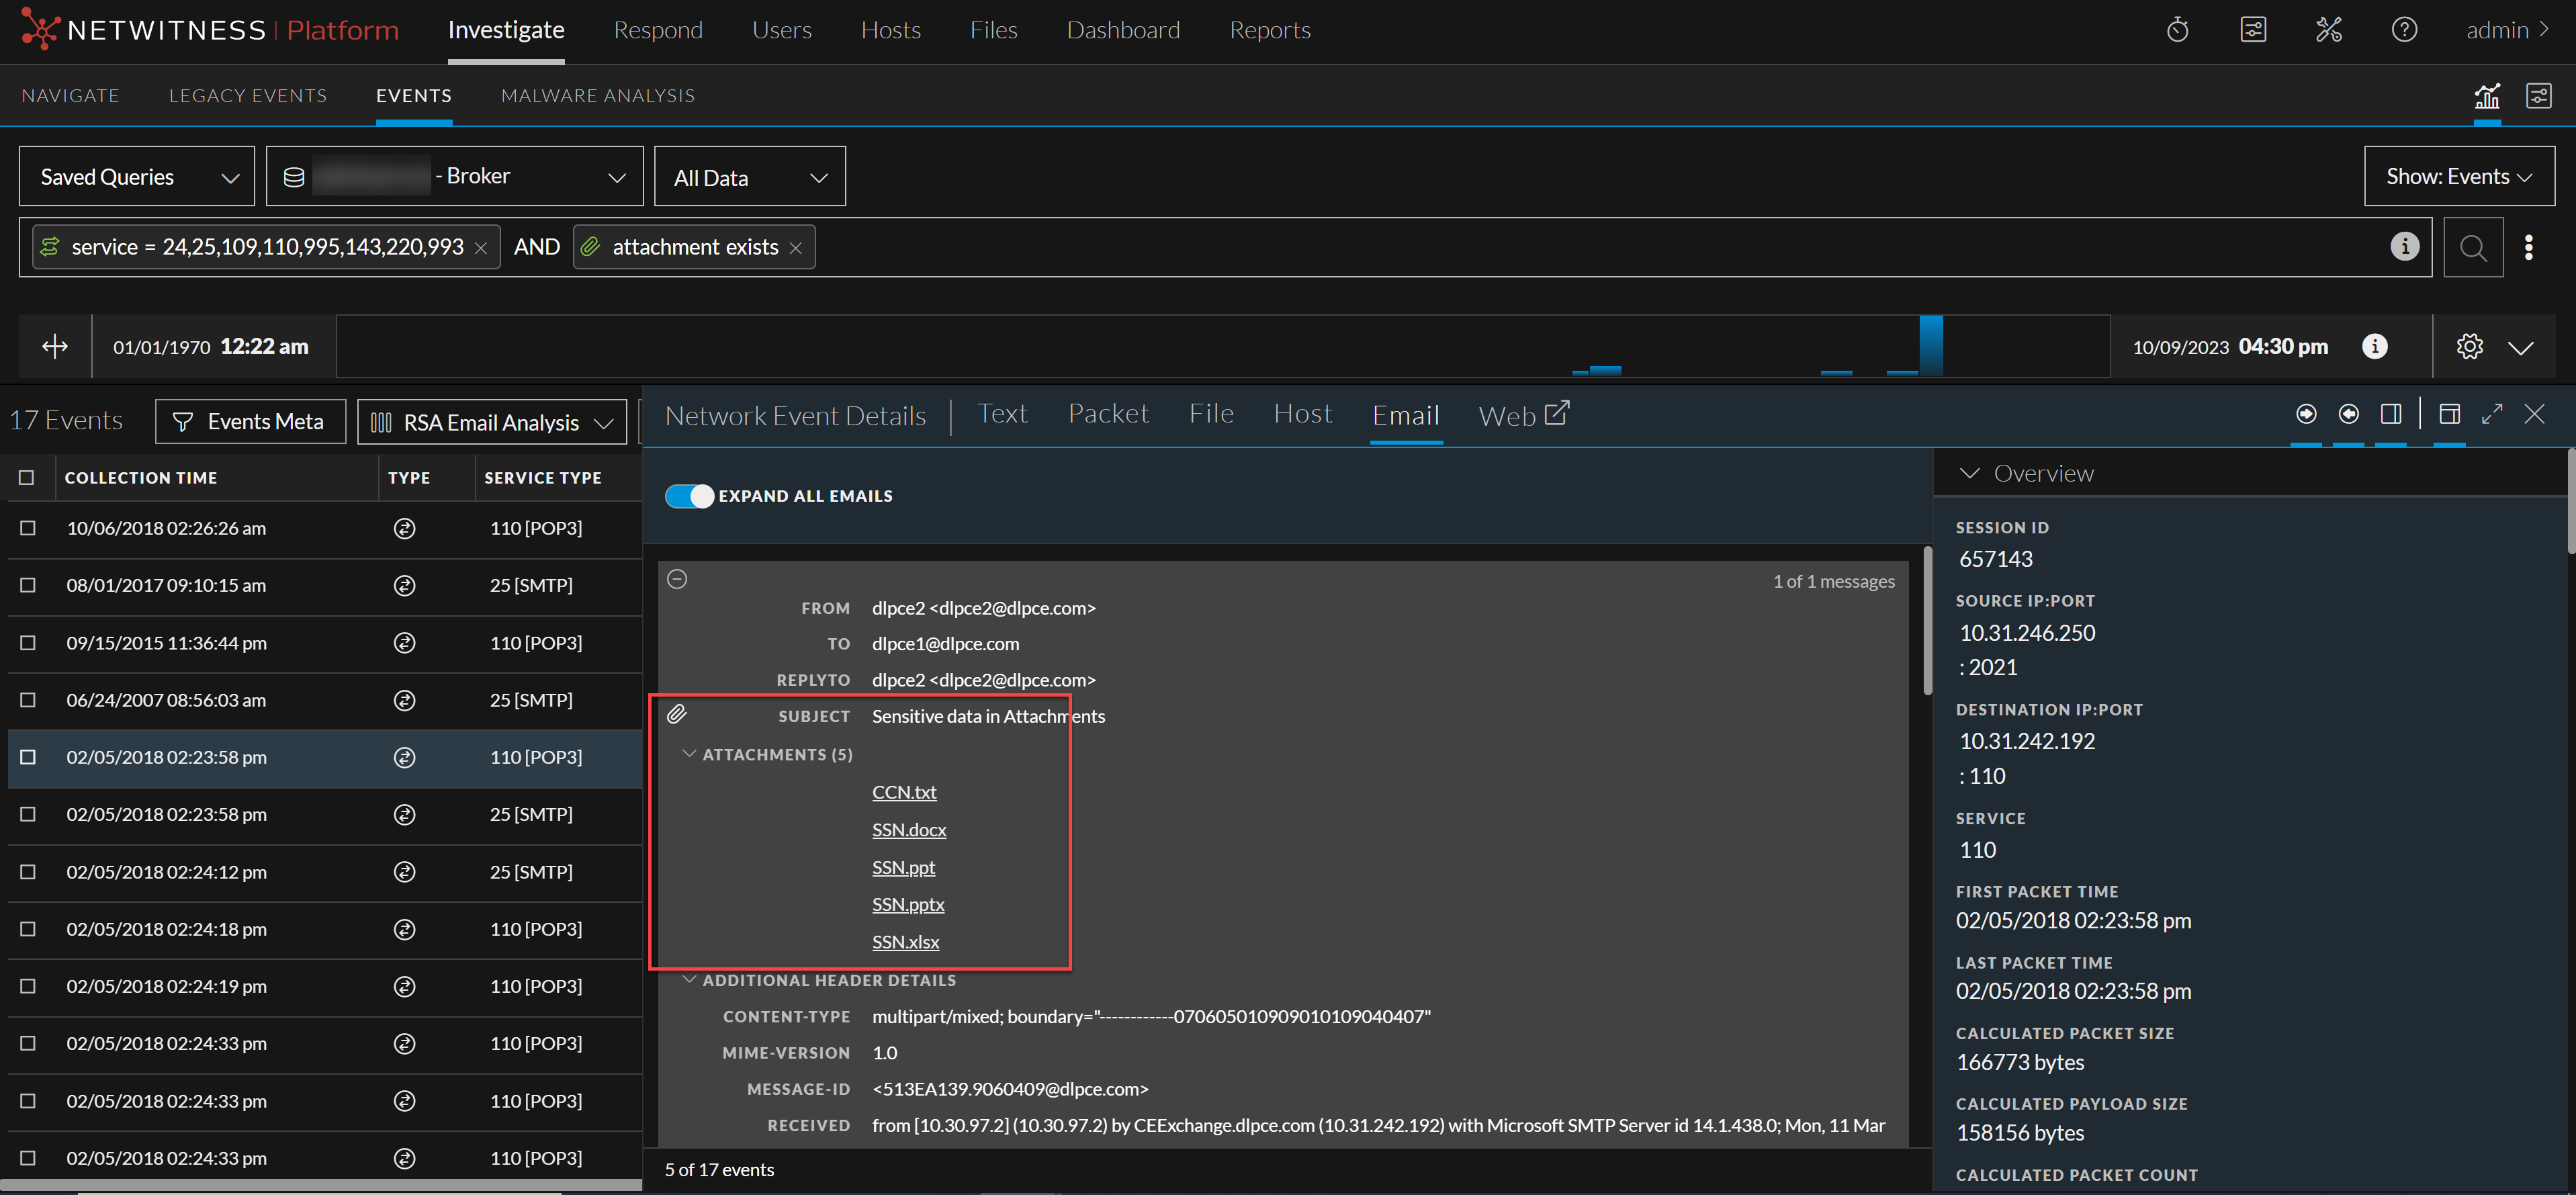Click the query bar info icon
The image size is (2576, 1195).
tap(2404, 246)
